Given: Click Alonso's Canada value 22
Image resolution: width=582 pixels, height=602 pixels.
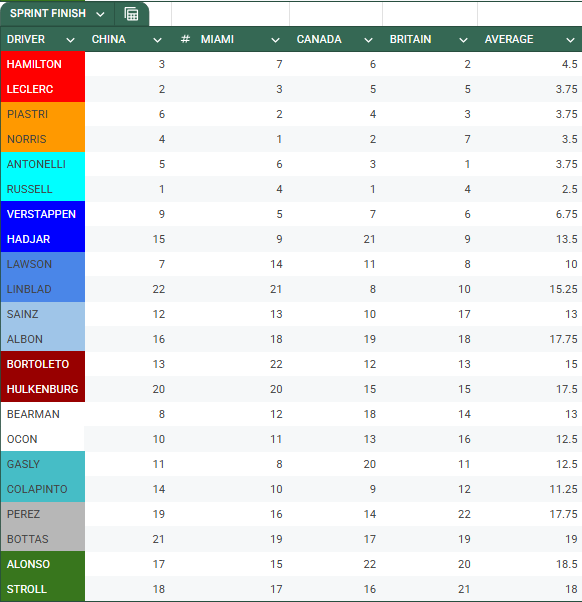Looking at the screenshot, I should click(x=369, y=564).
